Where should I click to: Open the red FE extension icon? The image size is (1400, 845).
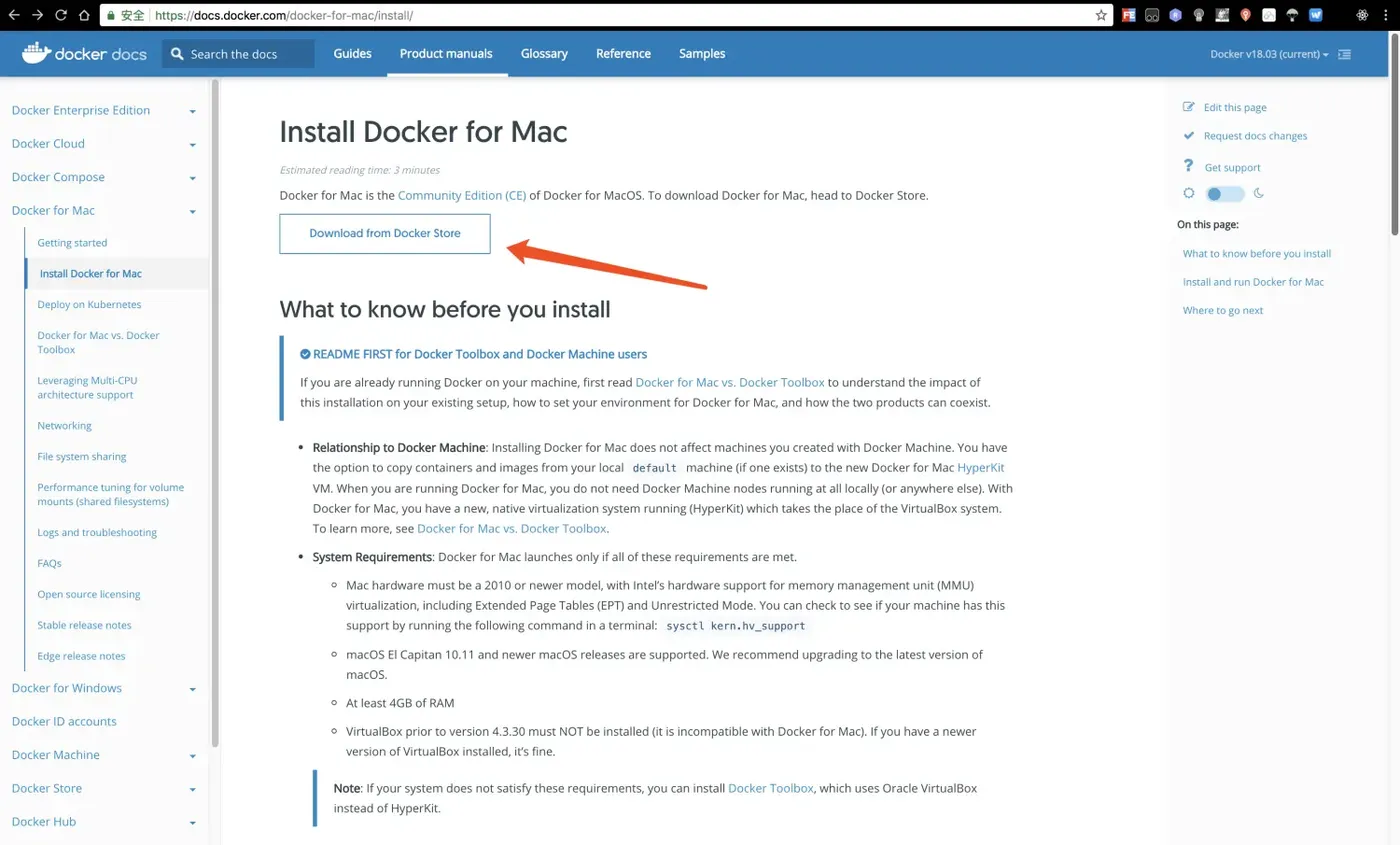pos(1129,15)
